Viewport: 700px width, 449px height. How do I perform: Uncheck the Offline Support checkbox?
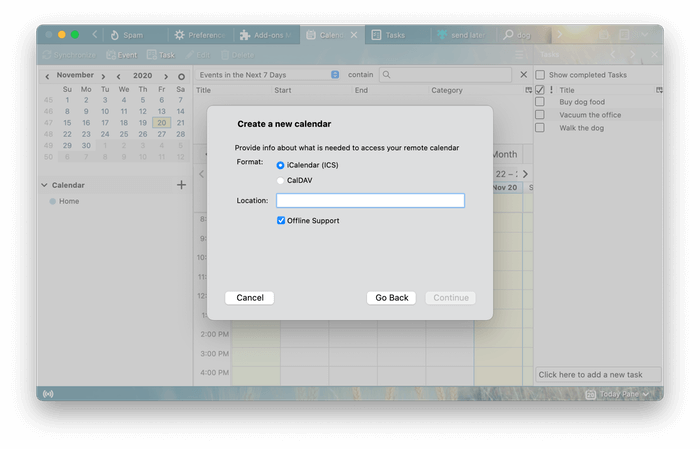click(x=281, y=220)
